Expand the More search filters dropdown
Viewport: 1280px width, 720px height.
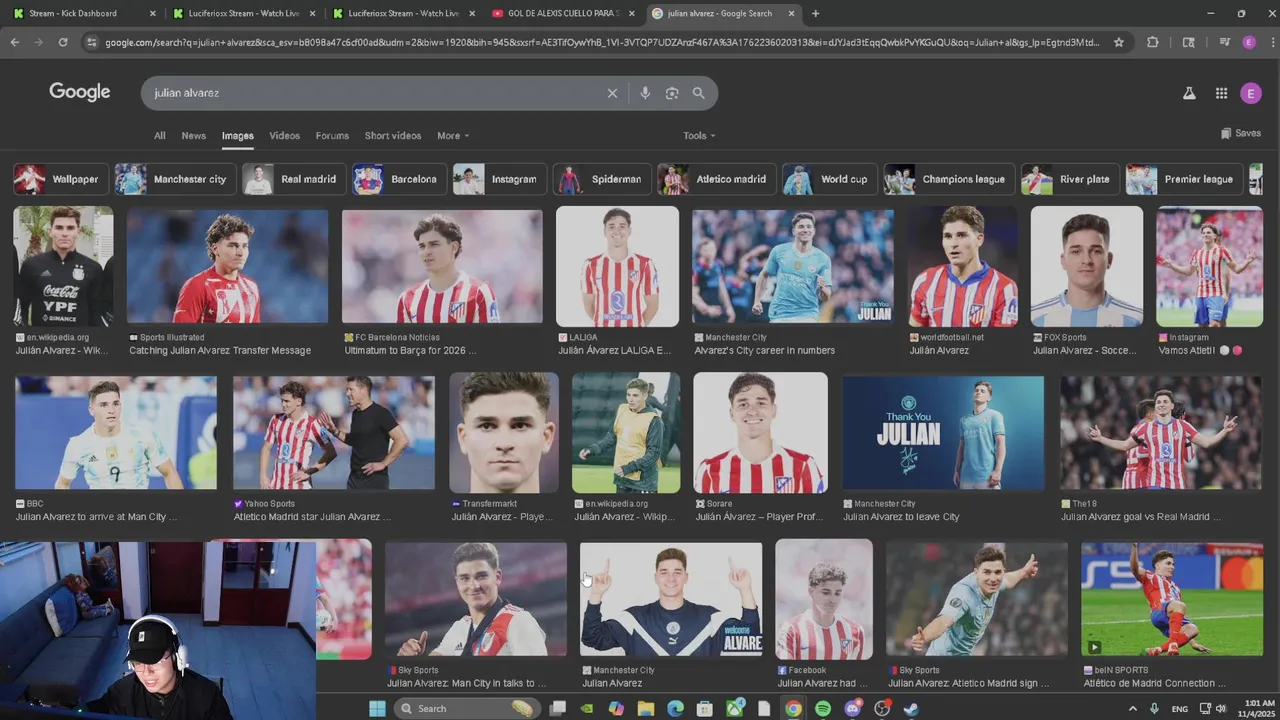[x=453, y=135]
